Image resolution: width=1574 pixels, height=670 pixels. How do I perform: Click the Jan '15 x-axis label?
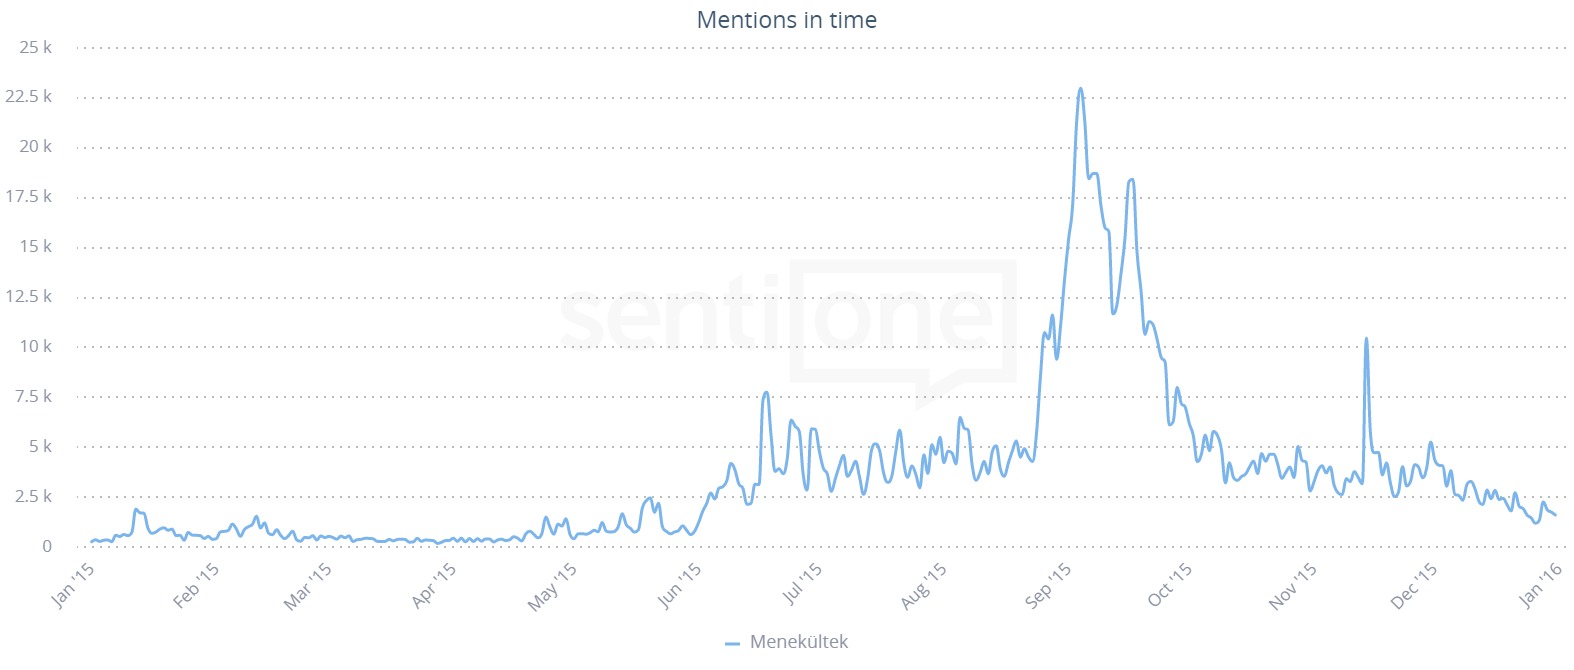click(x=72, y=585)
